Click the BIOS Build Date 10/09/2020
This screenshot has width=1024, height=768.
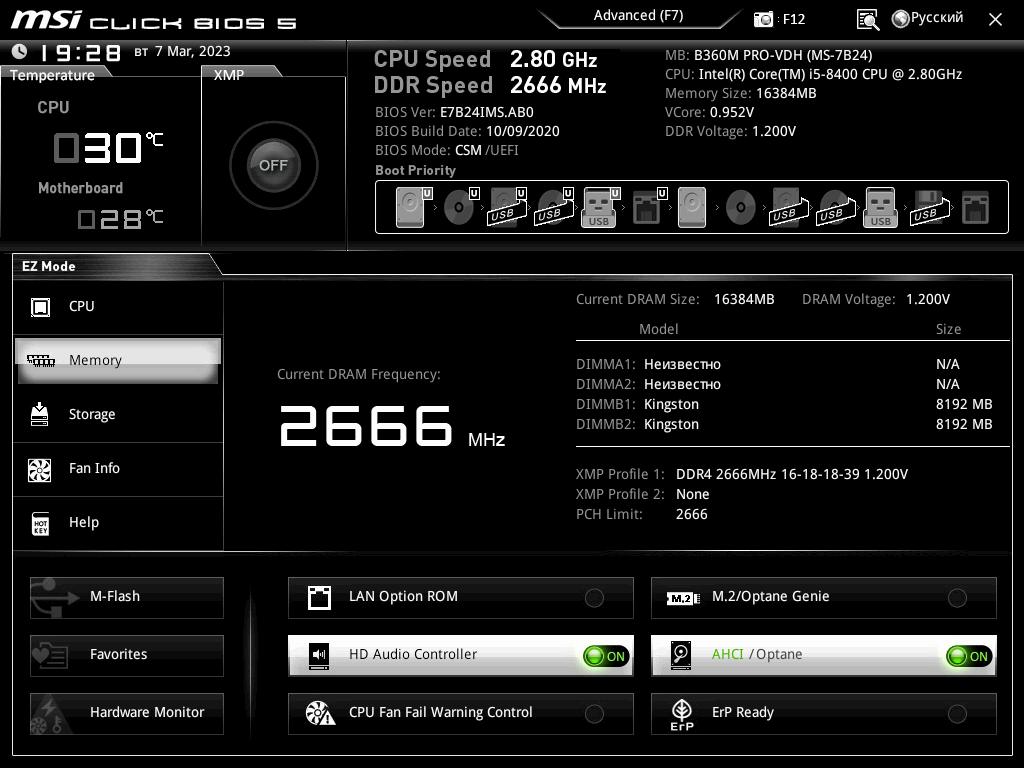tap(468, 131)
